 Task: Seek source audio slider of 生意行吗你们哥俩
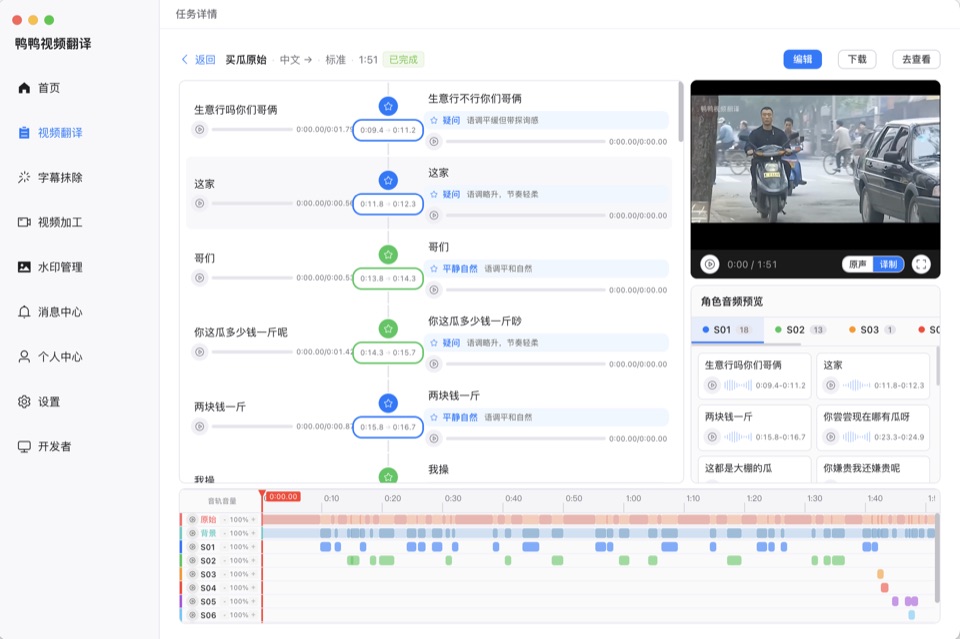252,129
